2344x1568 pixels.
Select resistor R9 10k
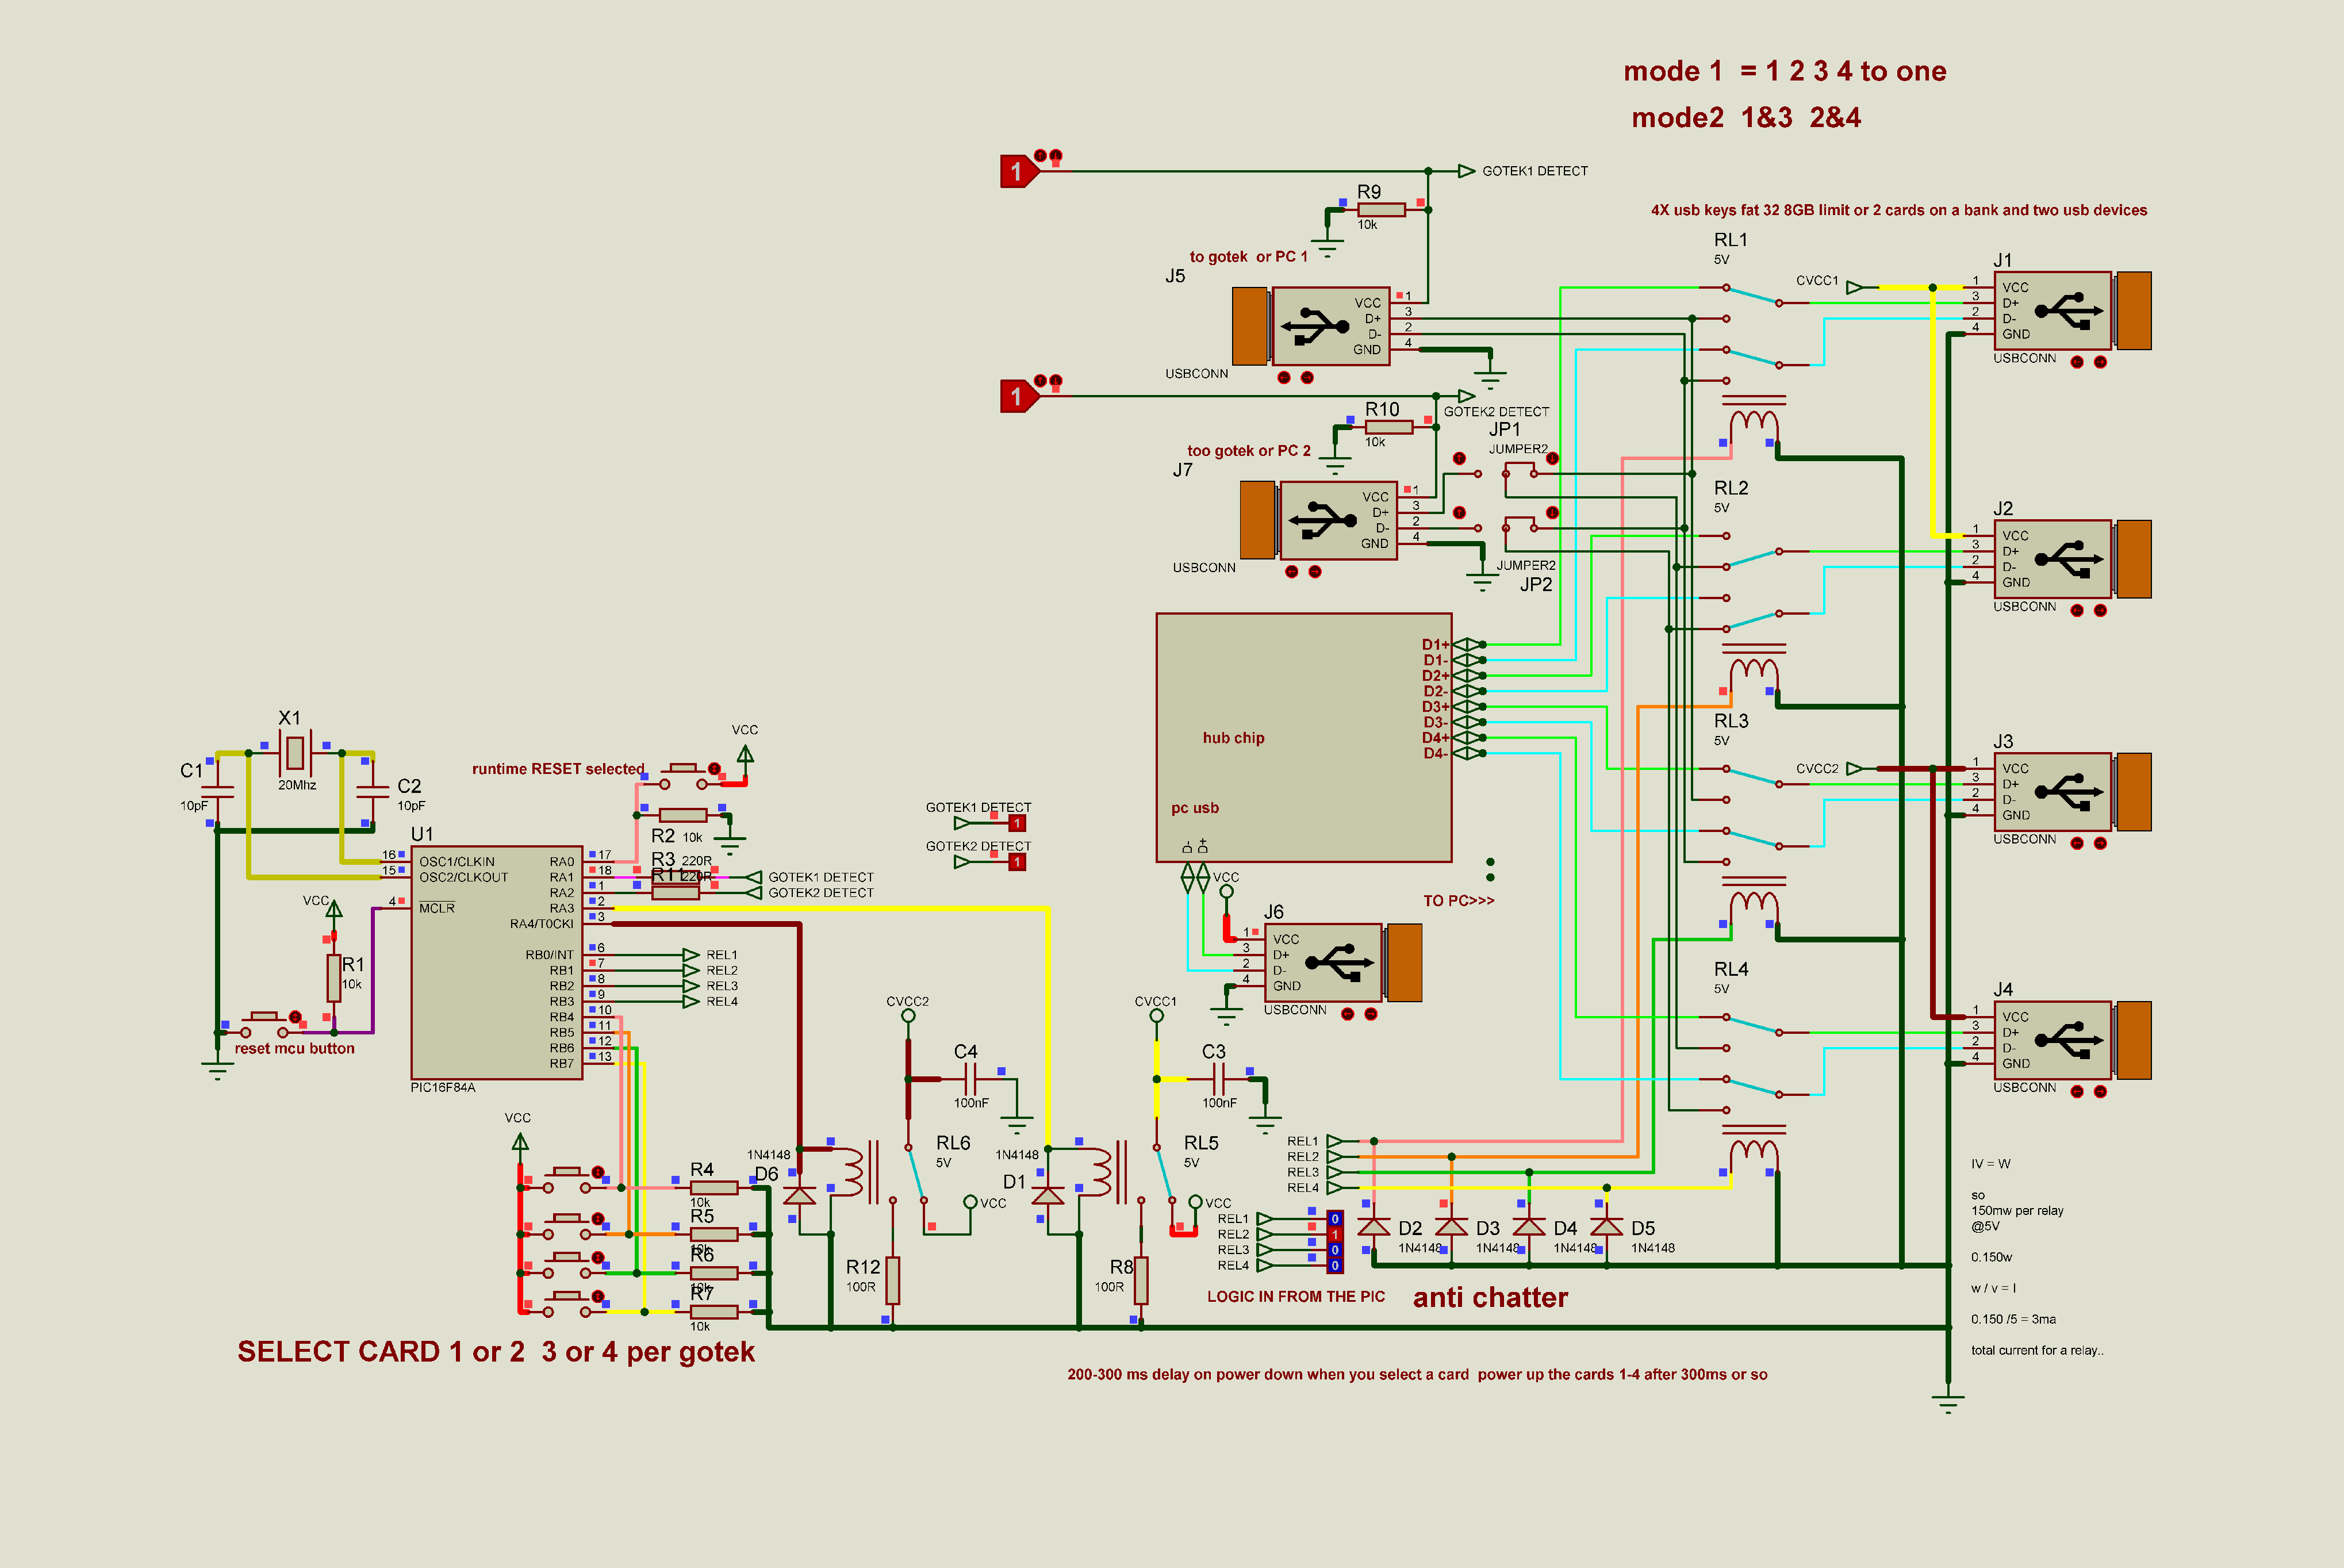[x=1381, y=209]
